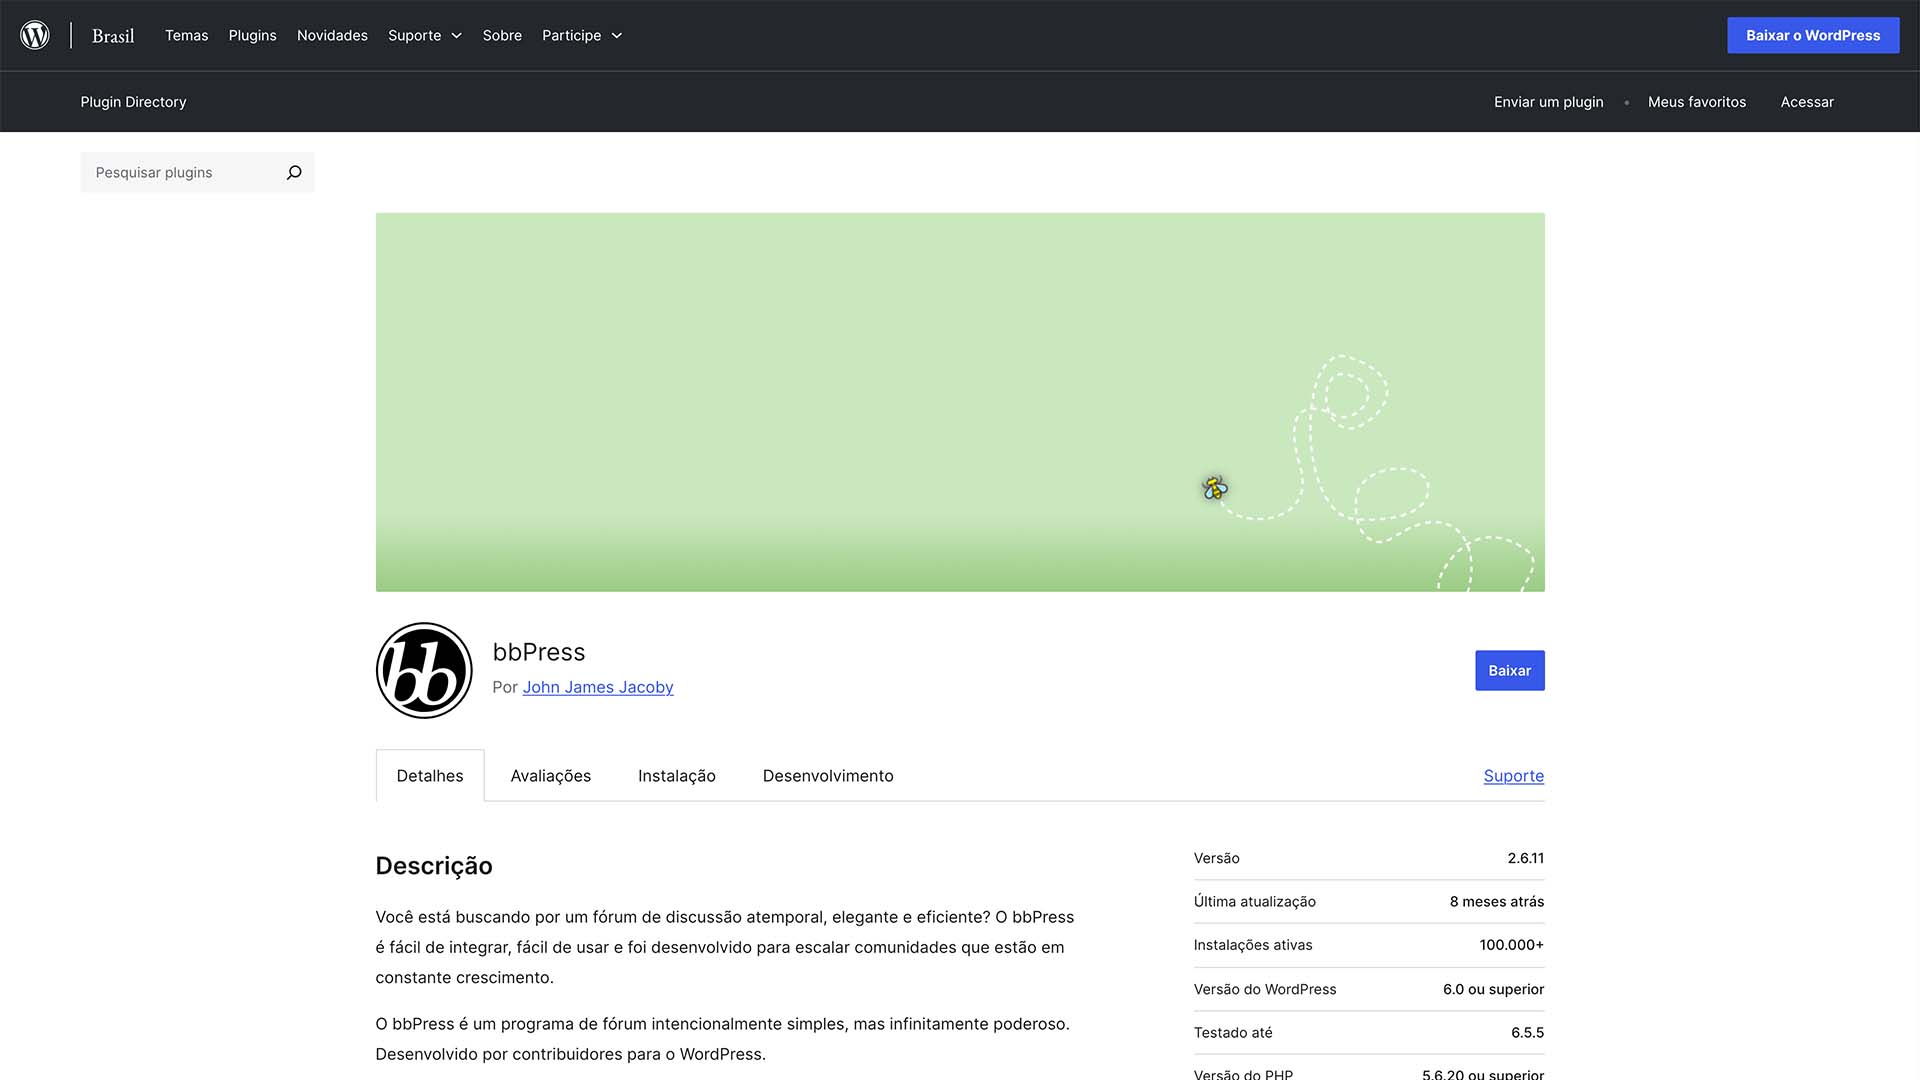Click paragraph starting 'Você está buscando'
The width and height of the screenshot is (1920, 1080).
tap(725, 947)
